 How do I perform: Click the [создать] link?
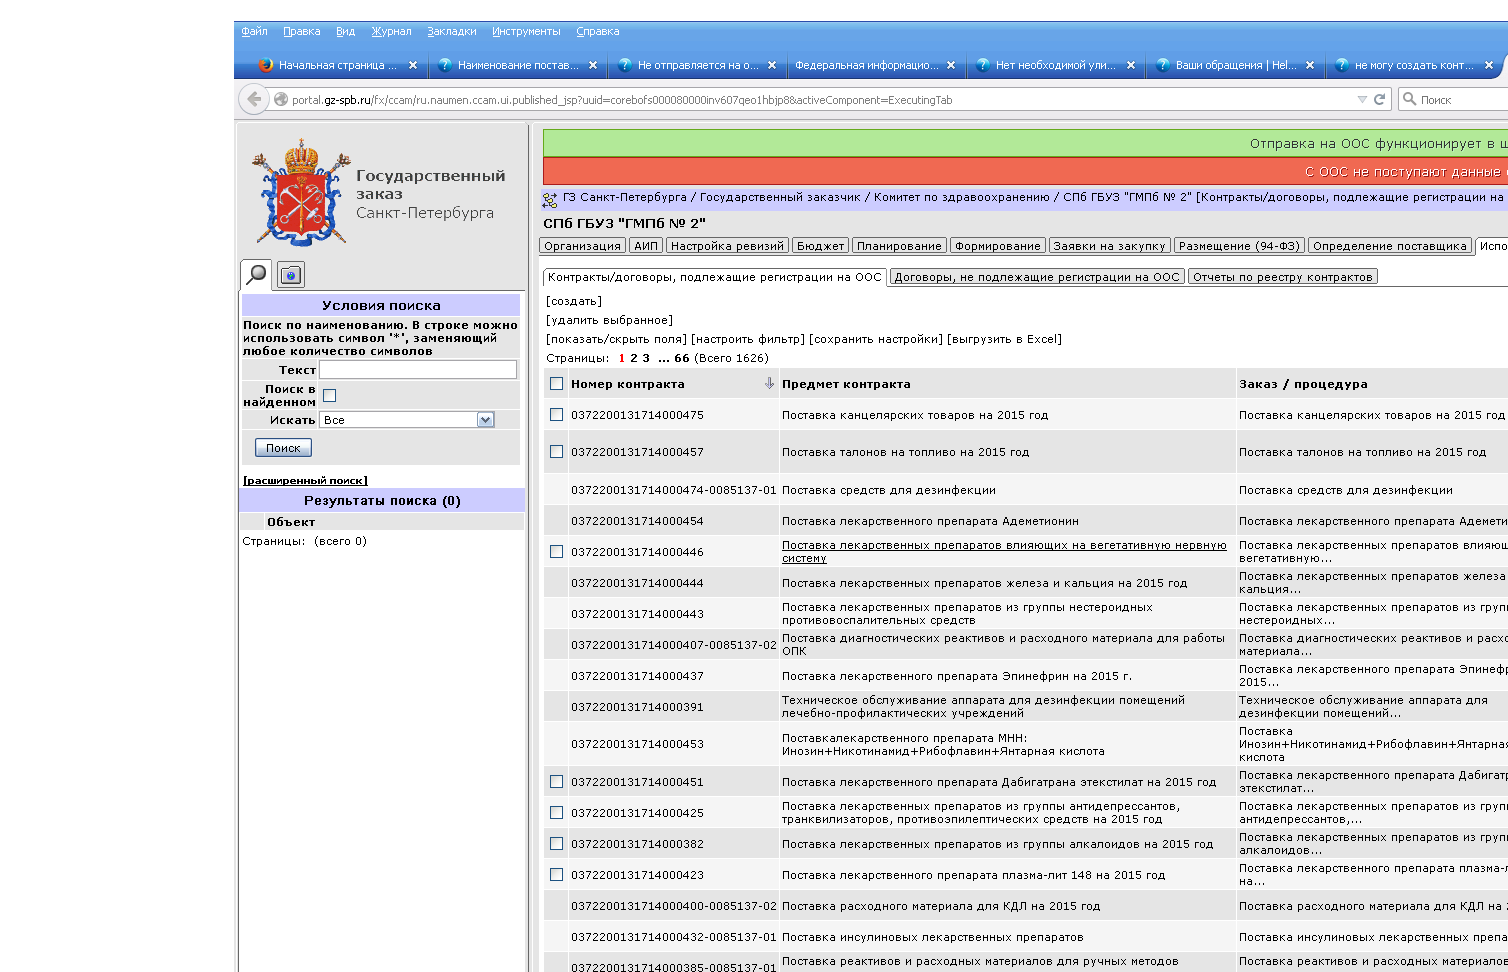(x=574, y=301)
